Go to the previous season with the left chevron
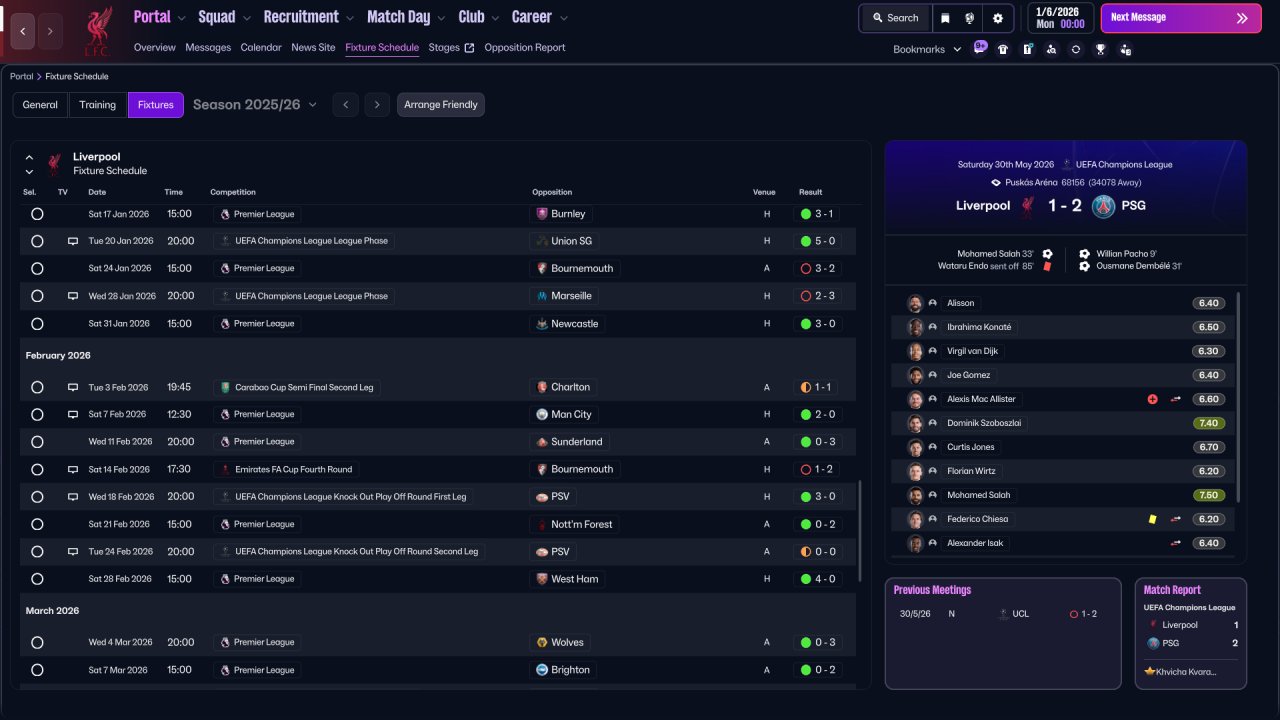 (345, 105)
